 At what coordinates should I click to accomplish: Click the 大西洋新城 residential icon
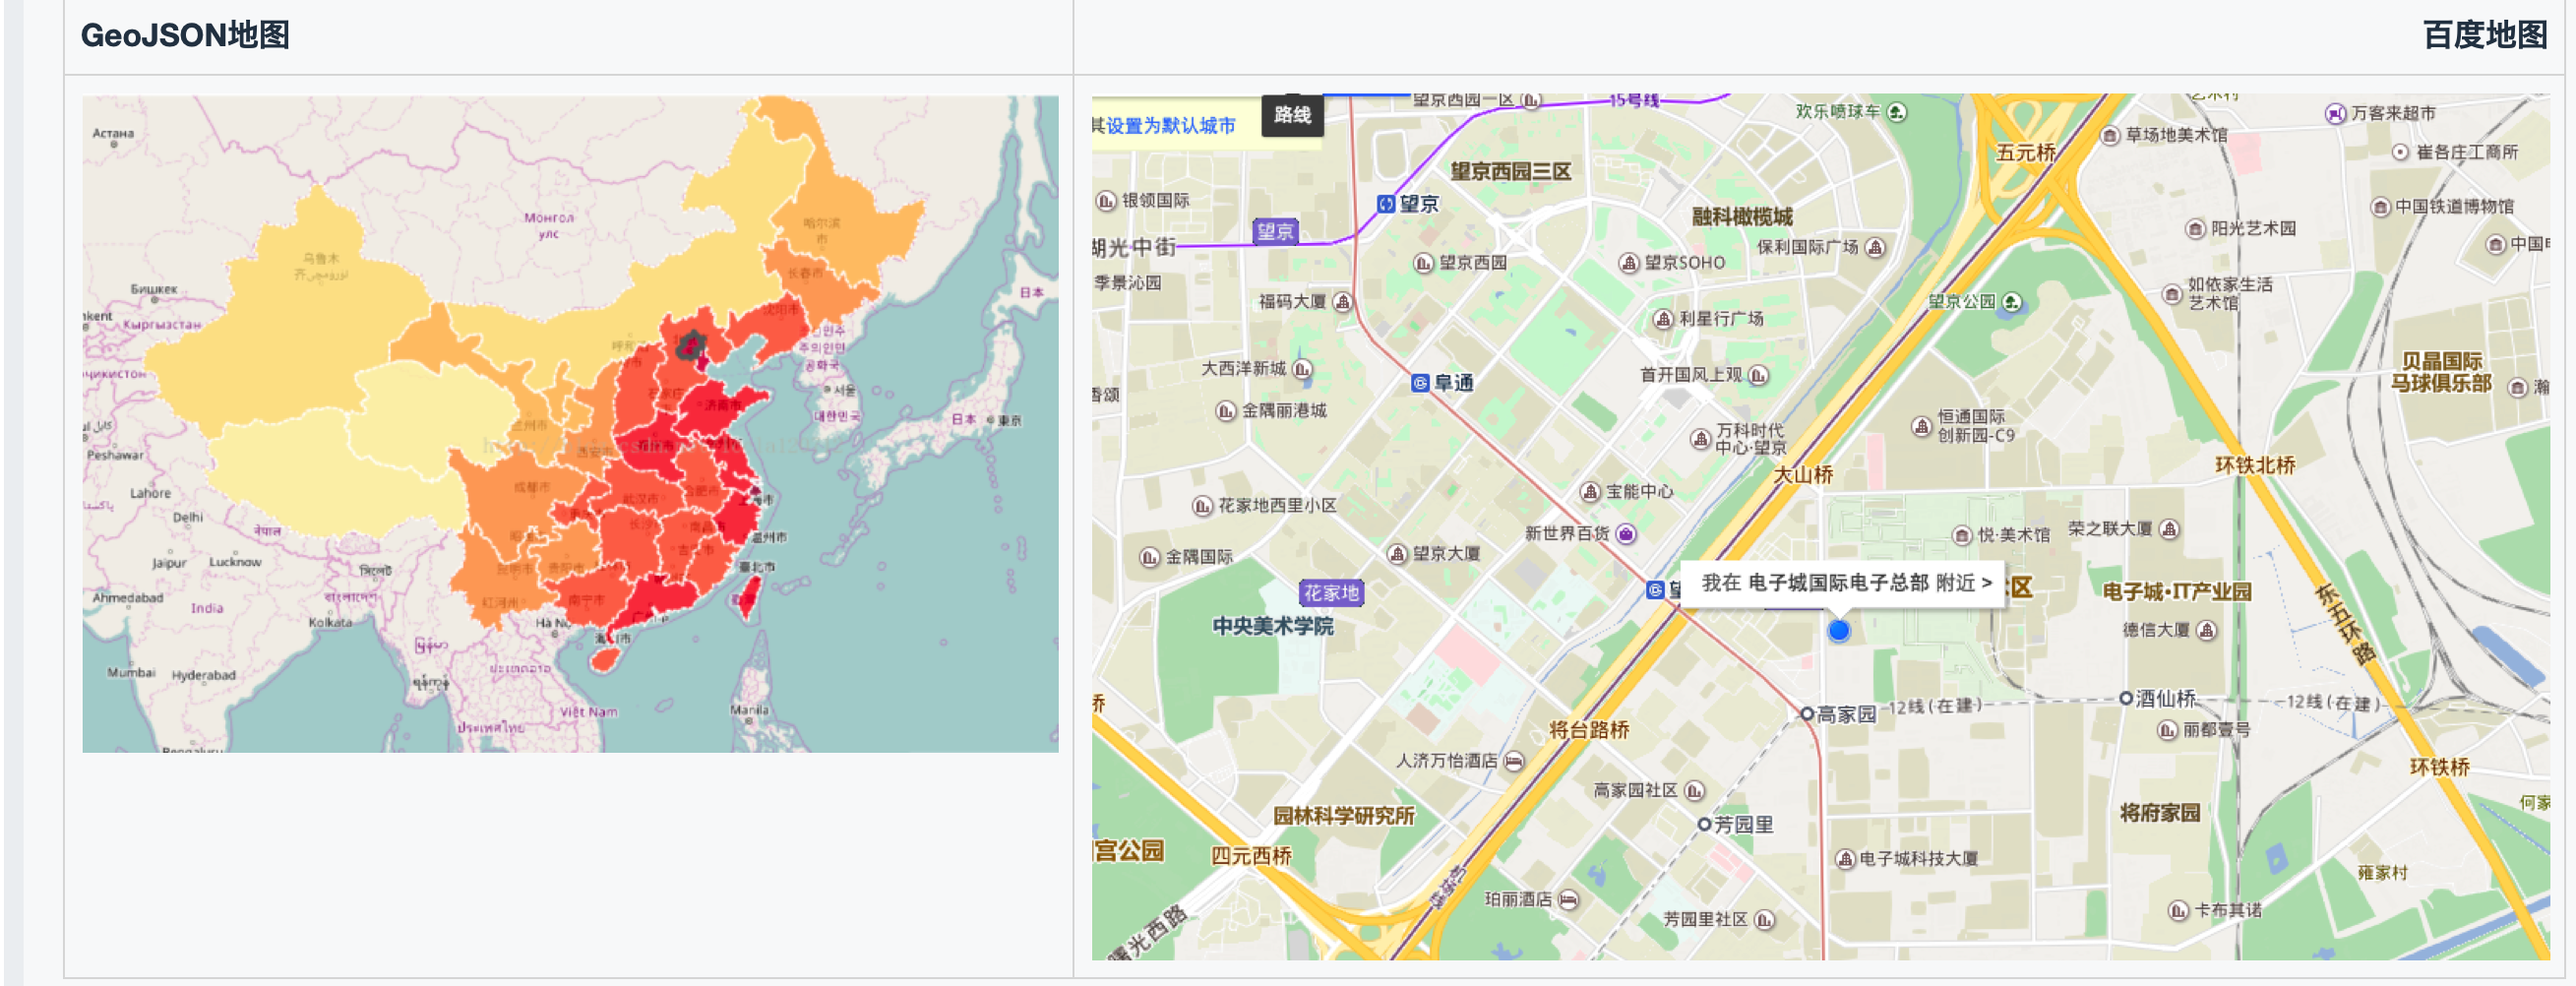coord(1302,369)
